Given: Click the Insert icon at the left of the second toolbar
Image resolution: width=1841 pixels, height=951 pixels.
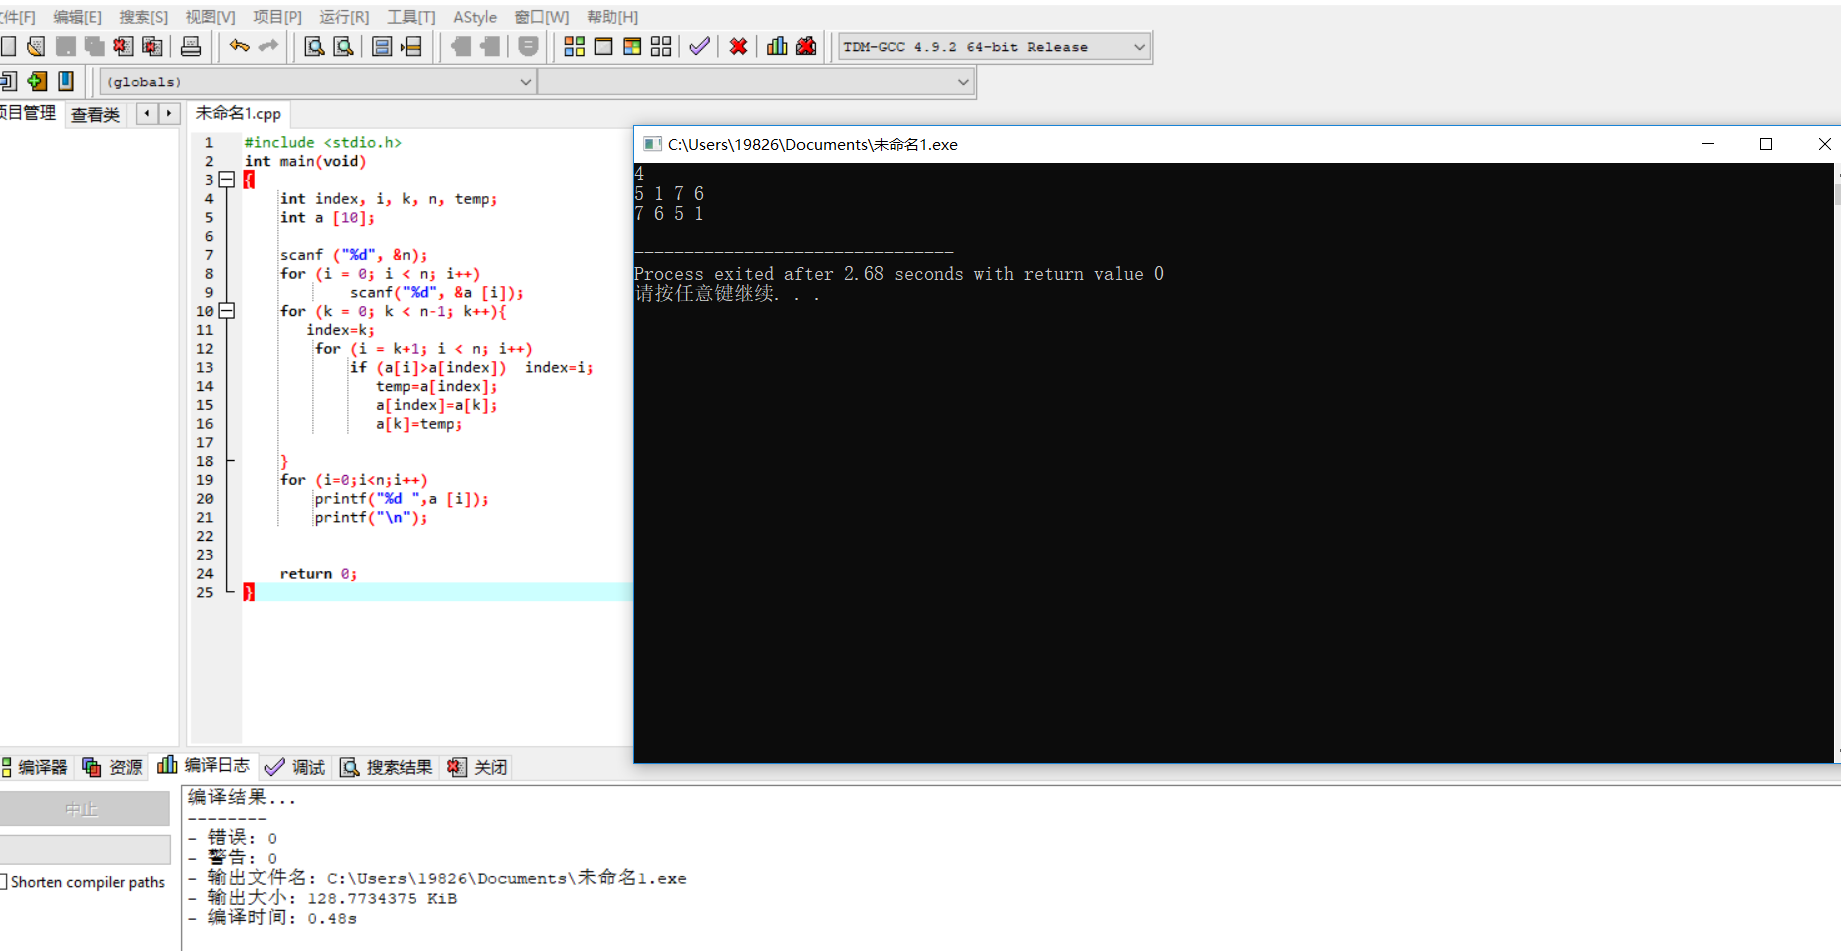Looking at the screenshot, I should click(x=8, y=81).
